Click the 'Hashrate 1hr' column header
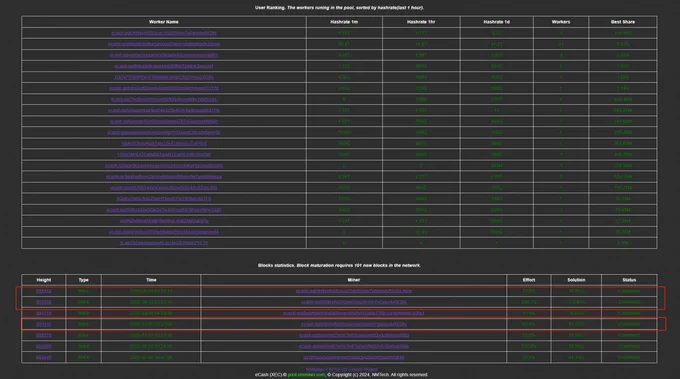Image resolution: width=680 pixels, height=379 pixels. pos(421,22)
